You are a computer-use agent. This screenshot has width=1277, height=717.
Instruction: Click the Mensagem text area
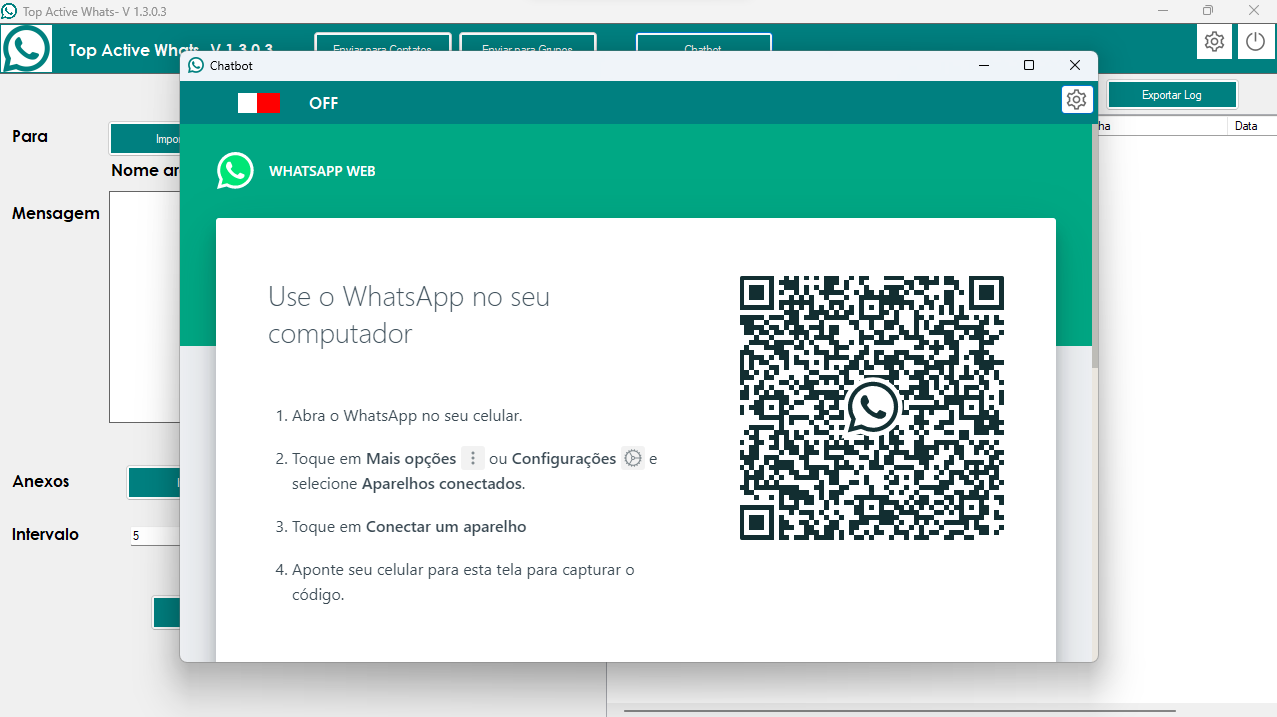coord(145,306)
